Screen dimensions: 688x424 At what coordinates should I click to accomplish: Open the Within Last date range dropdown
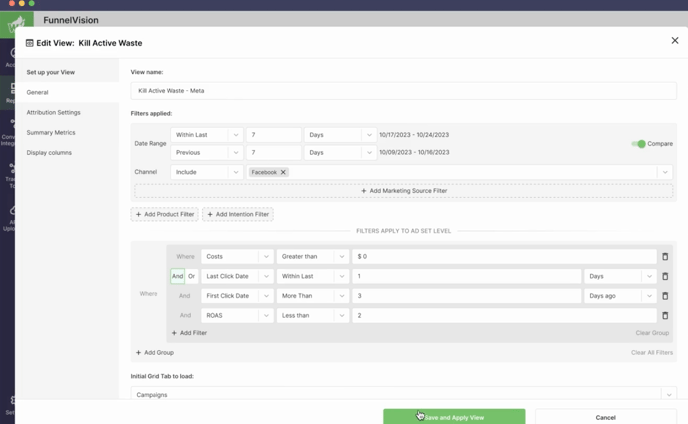click(x=207, y=135)
